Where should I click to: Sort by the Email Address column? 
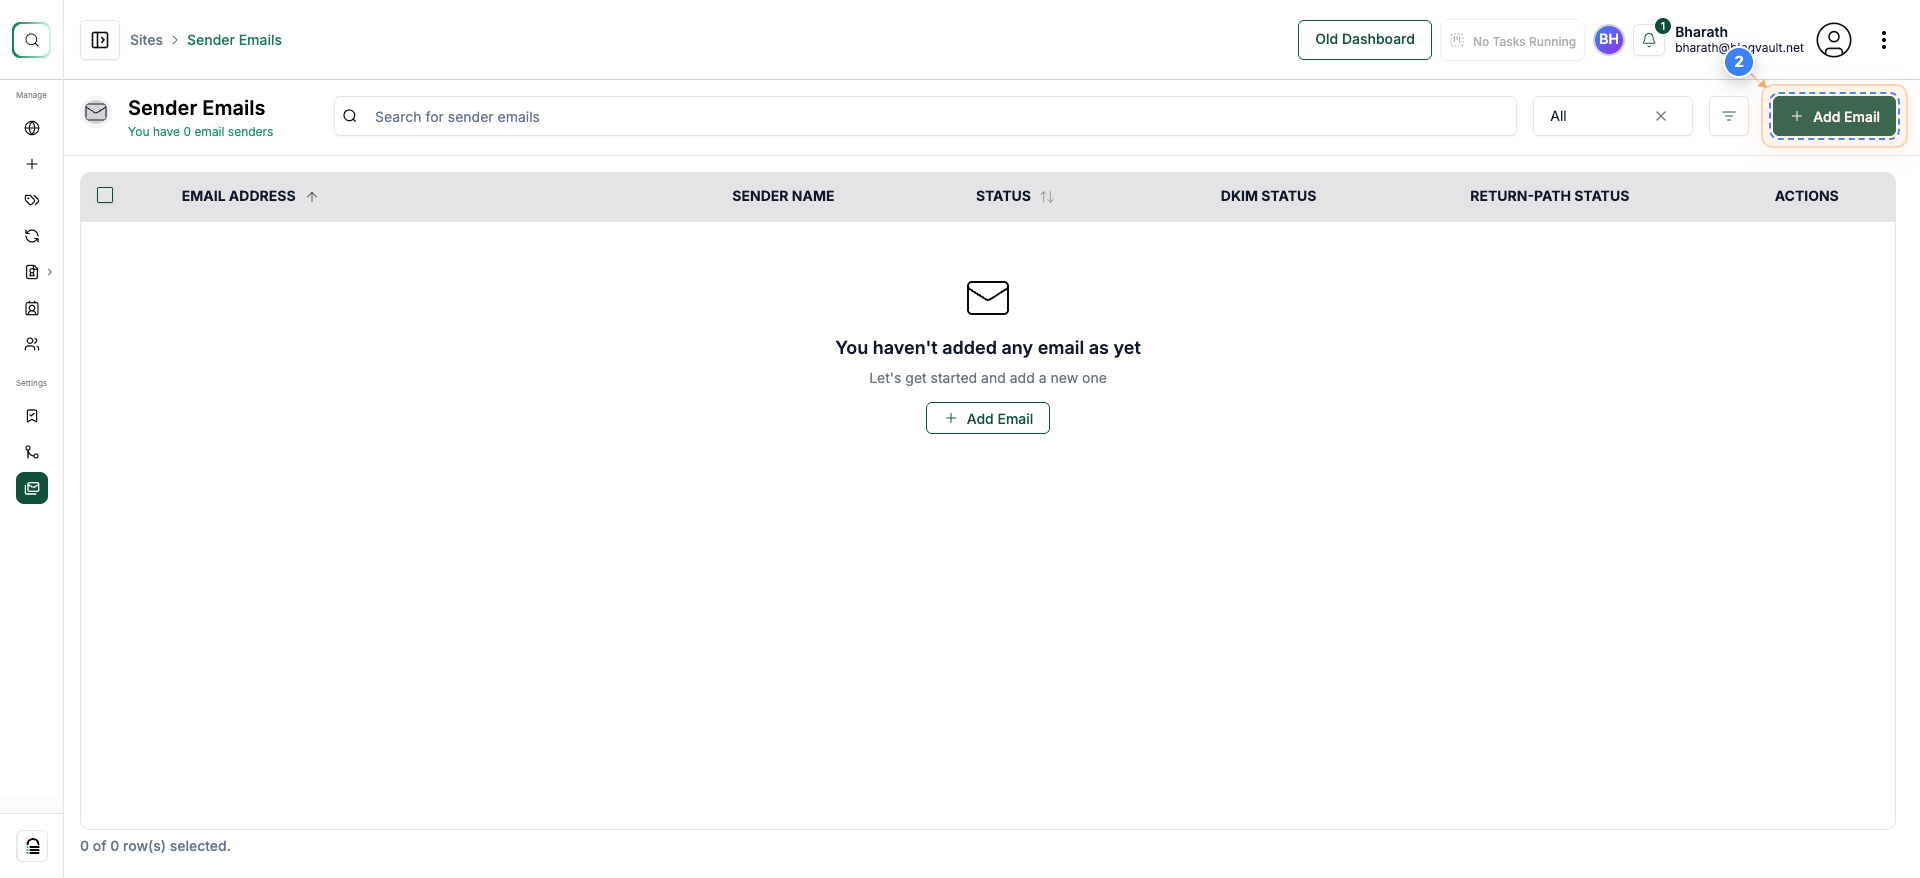250,196
